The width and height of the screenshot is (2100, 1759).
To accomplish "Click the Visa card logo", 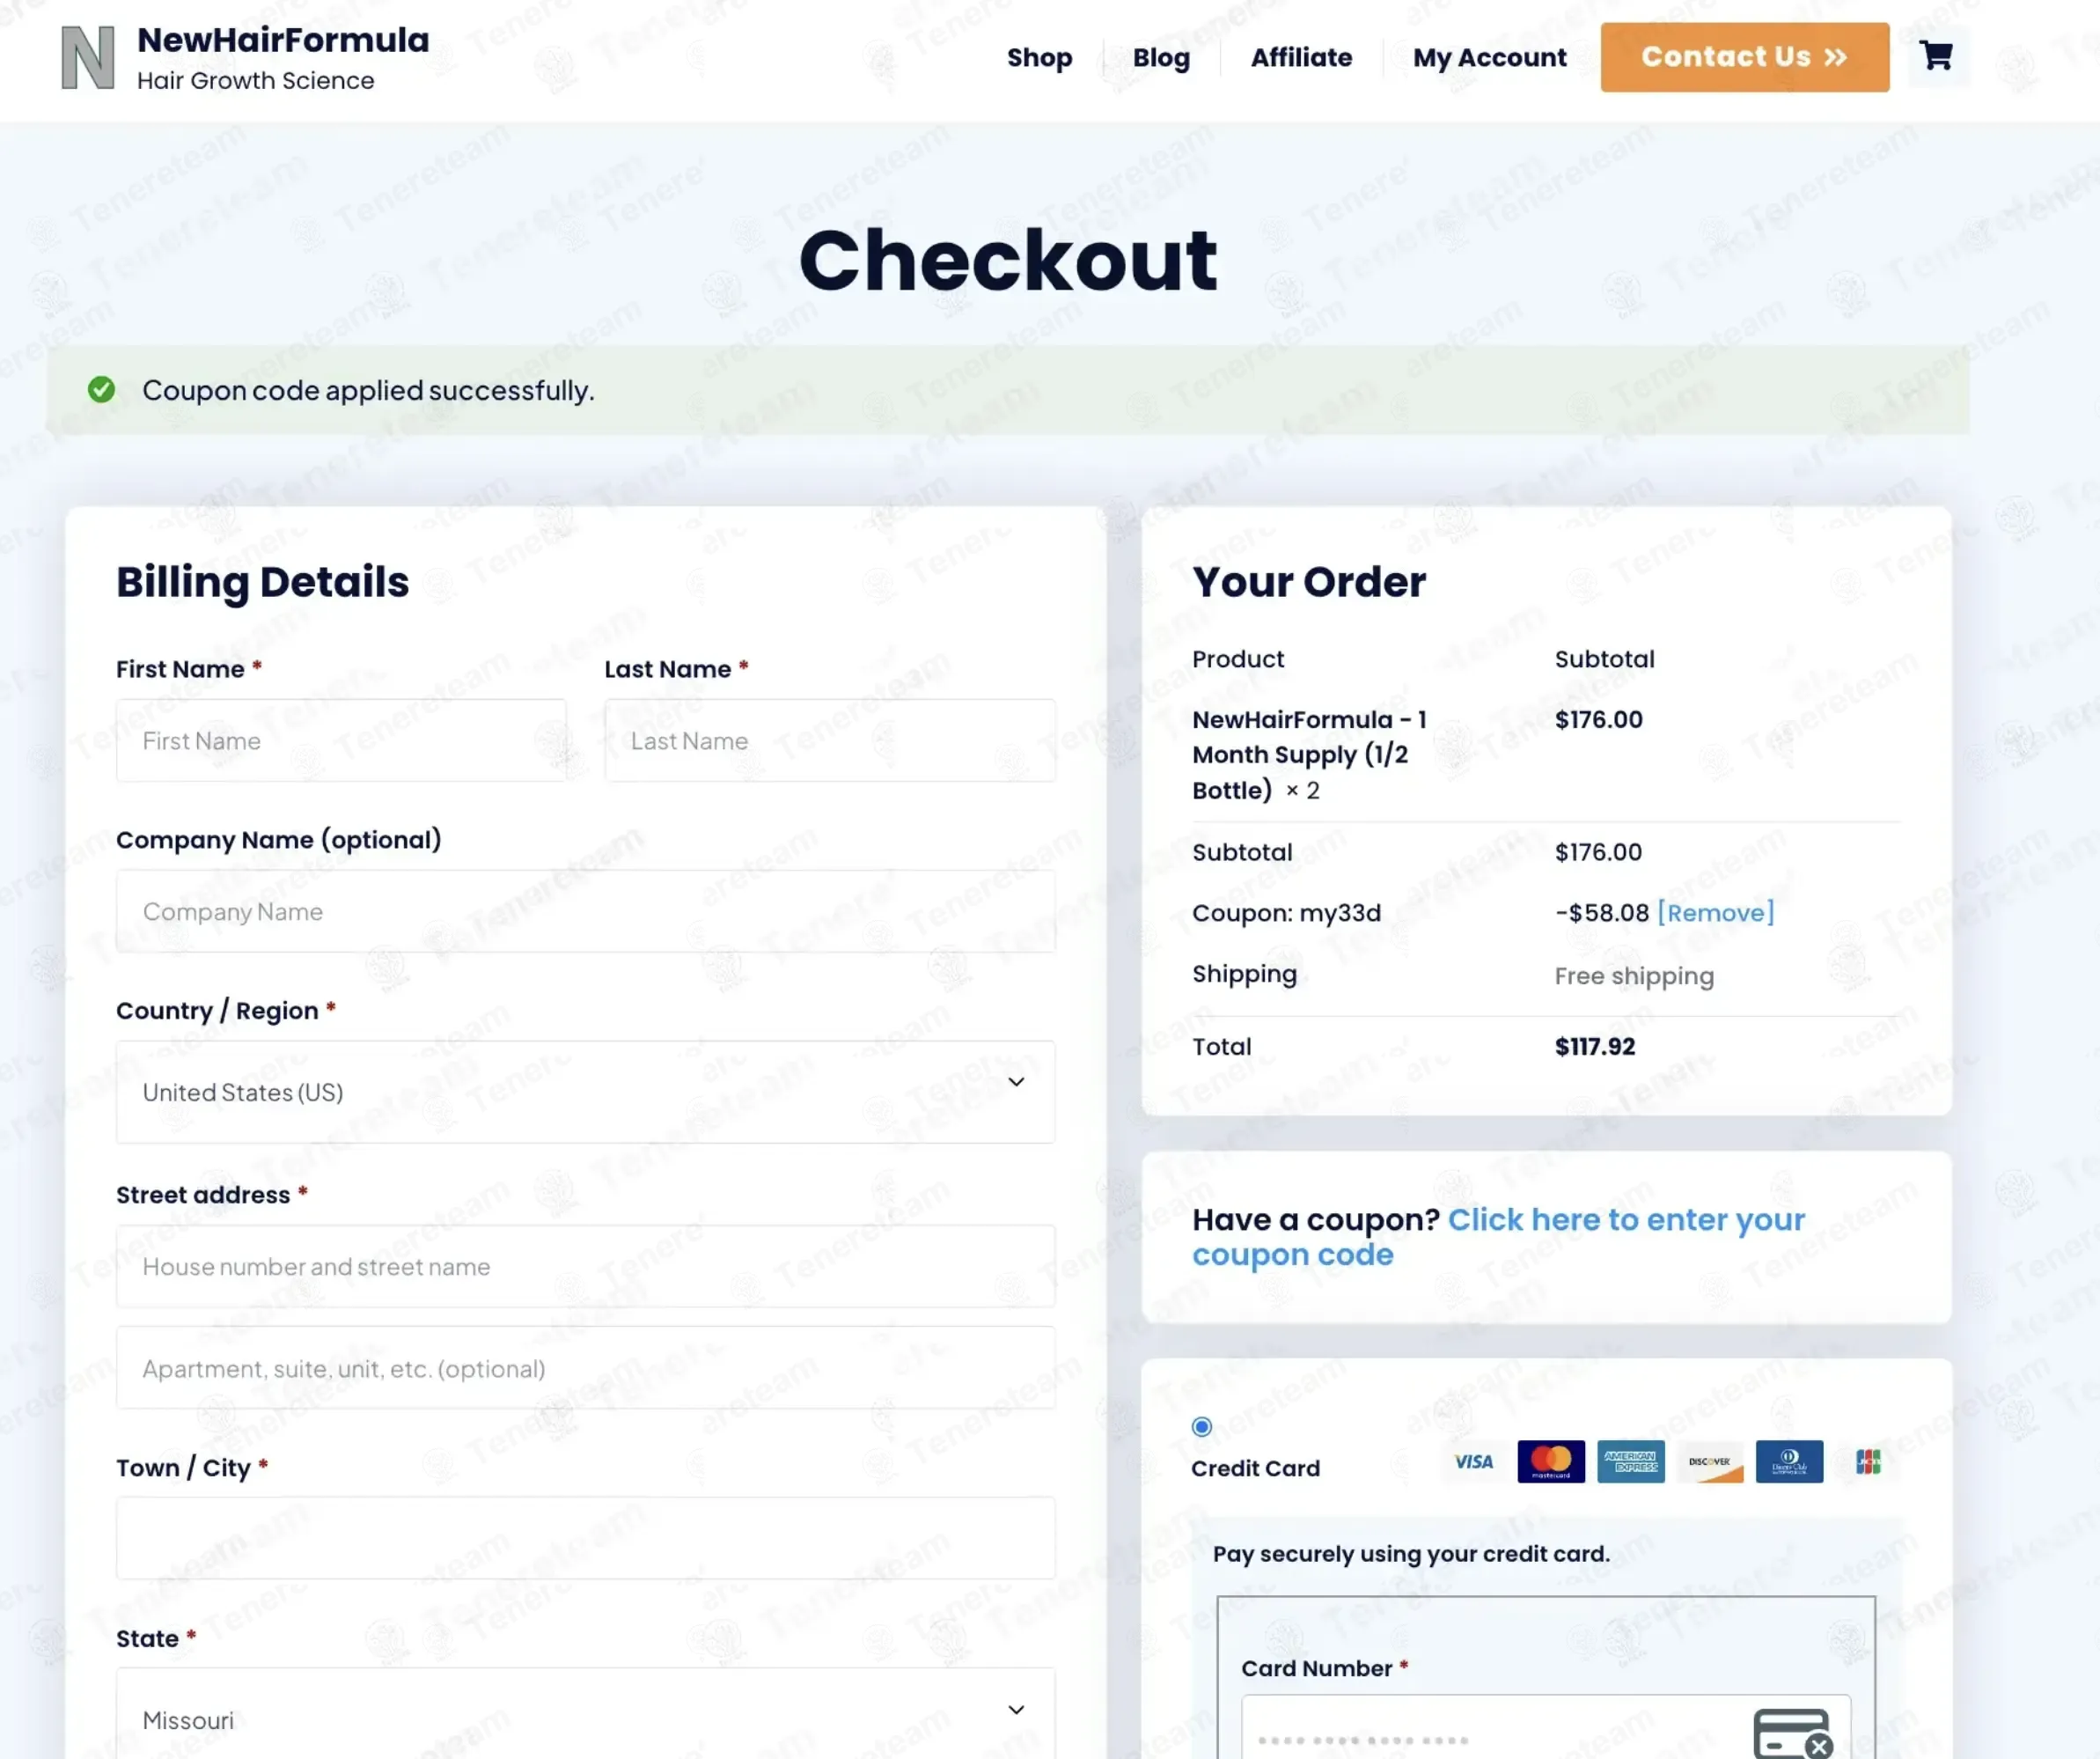I will point(1472,1461).
